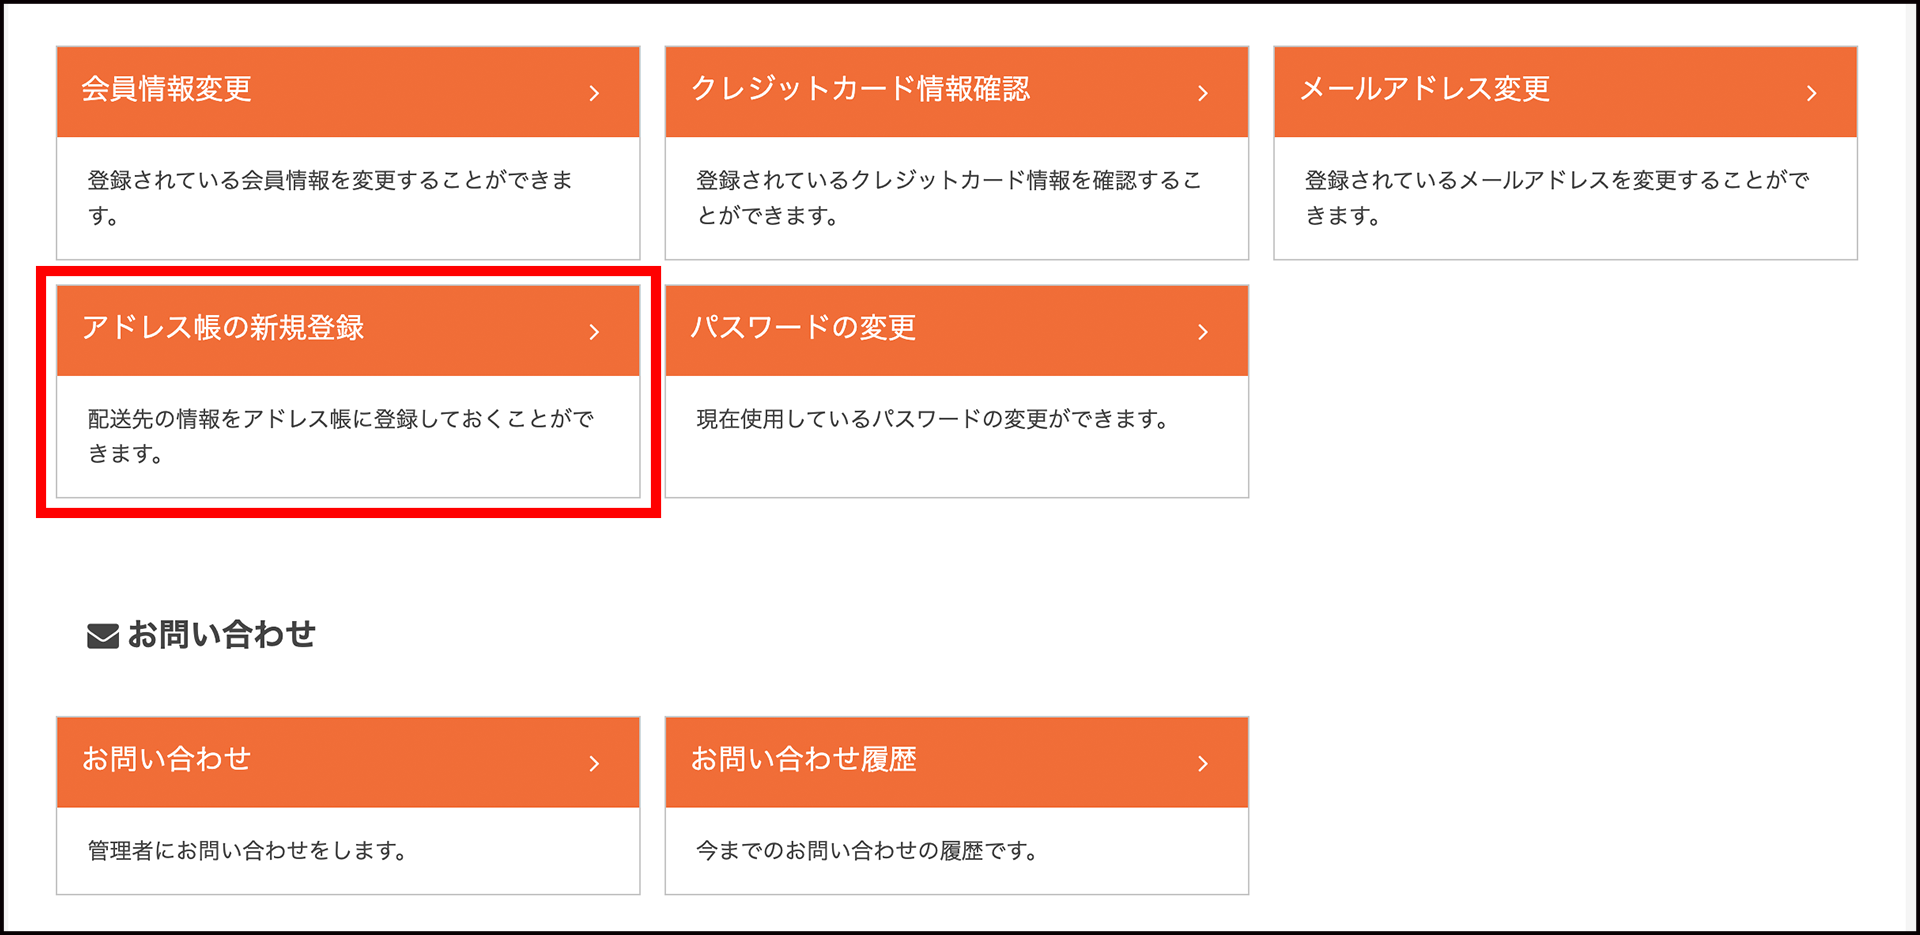Click the chevron arrow on パスワードの変更

click(x=1203, y=332)
